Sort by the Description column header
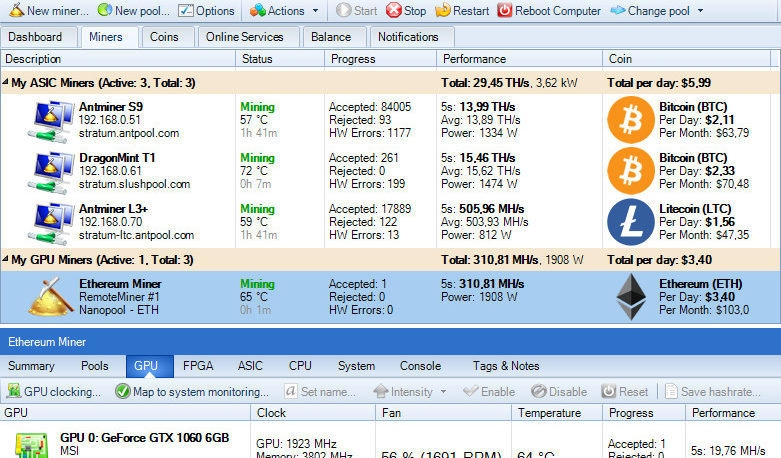This screenshot has width=781, height=458. point(118,59)
